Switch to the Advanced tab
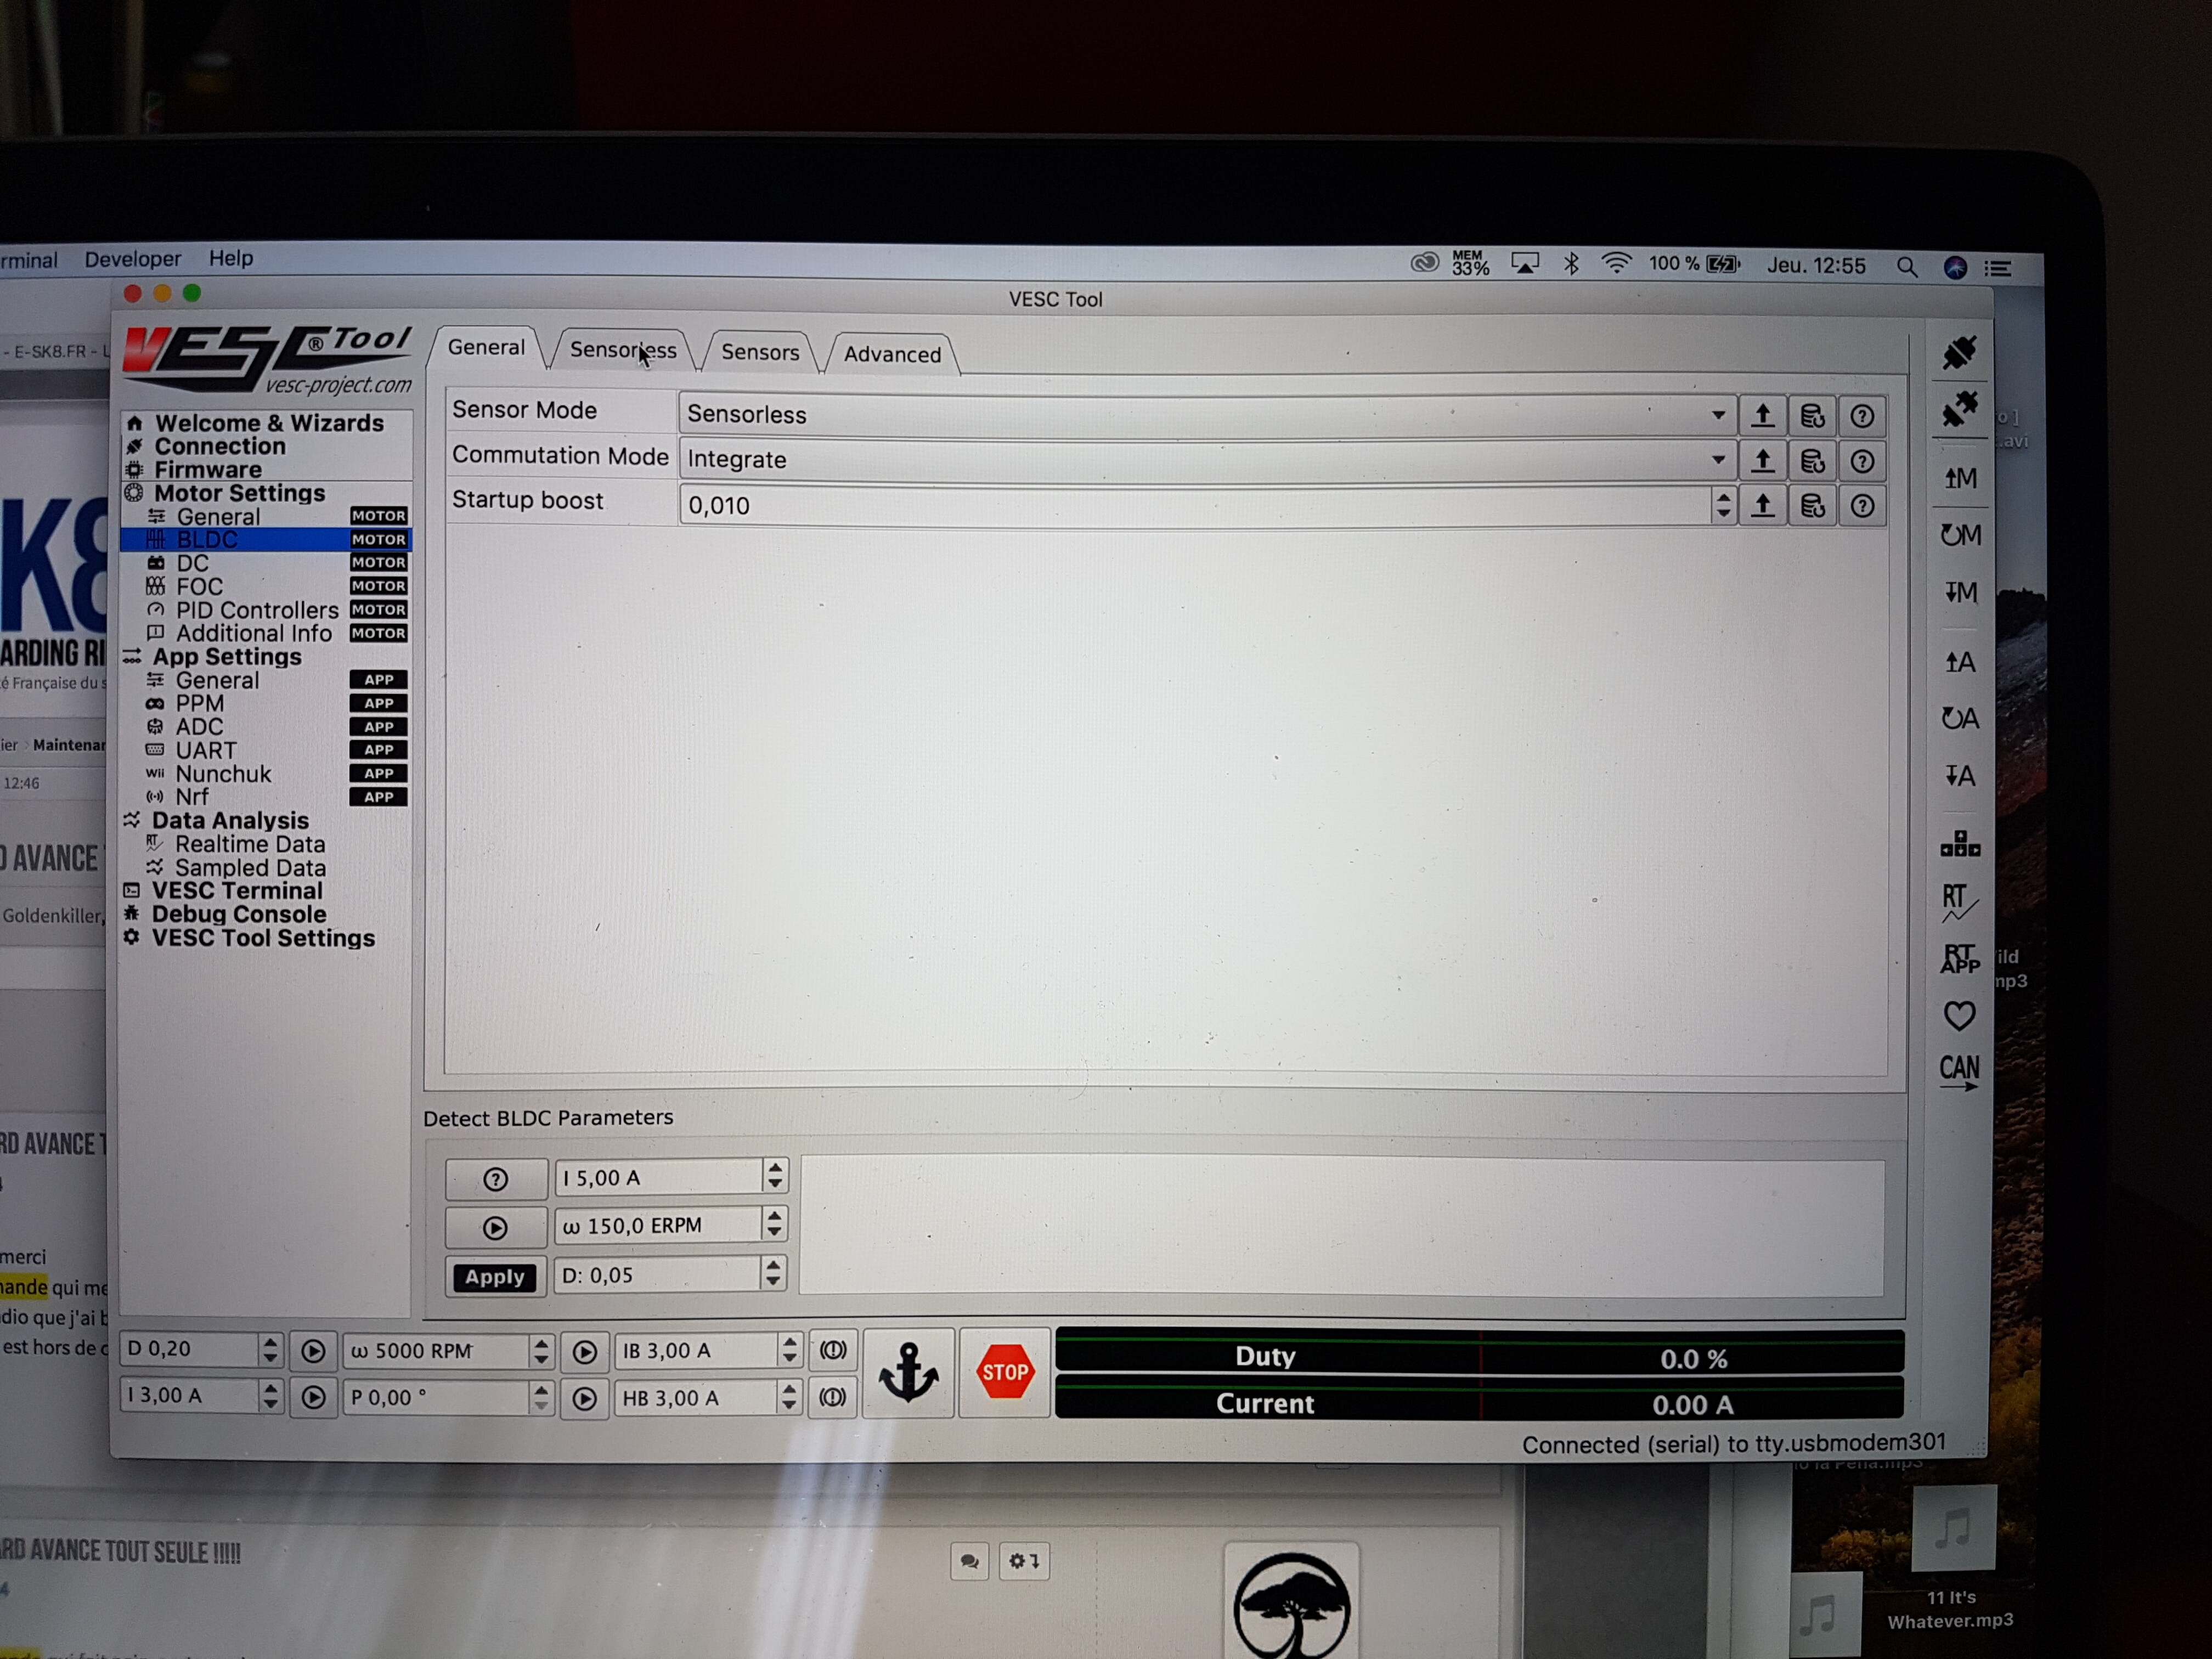The height and width of the screenshot is (1659, 2212). coord(892,354)
